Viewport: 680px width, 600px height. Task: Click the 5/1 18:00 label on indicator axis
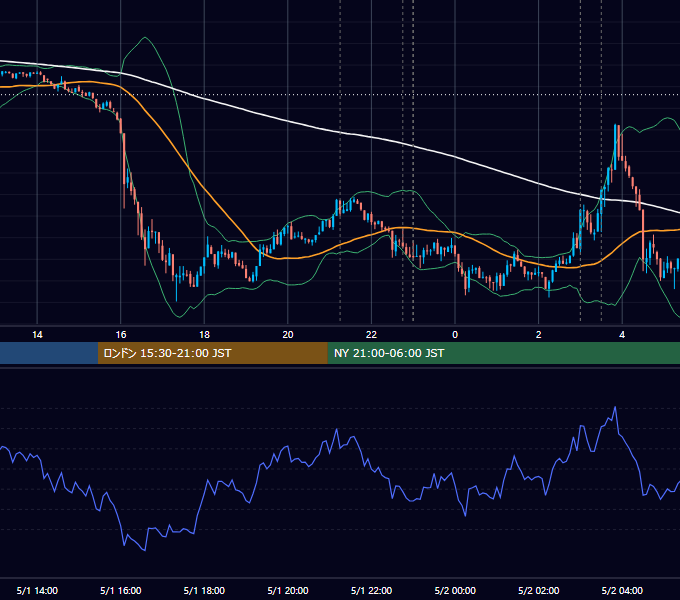pos(204,590)
